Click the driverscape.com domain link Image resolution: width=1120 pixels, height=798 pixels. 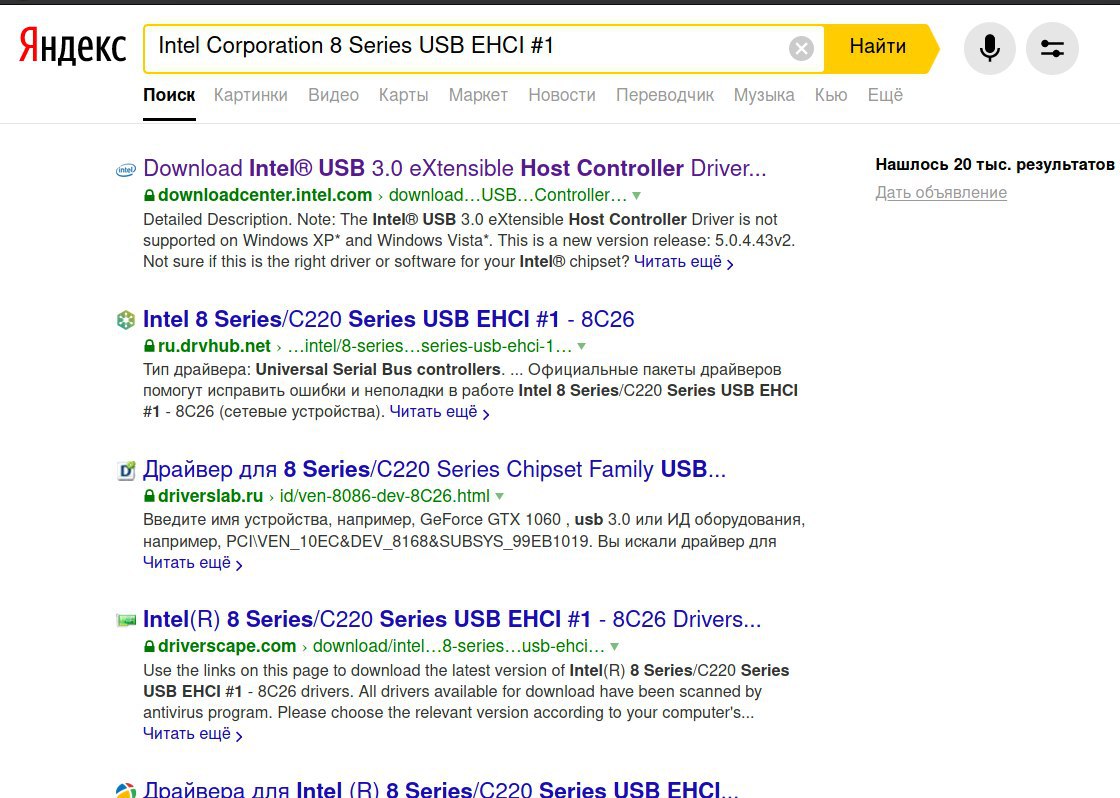click(227, 646)
